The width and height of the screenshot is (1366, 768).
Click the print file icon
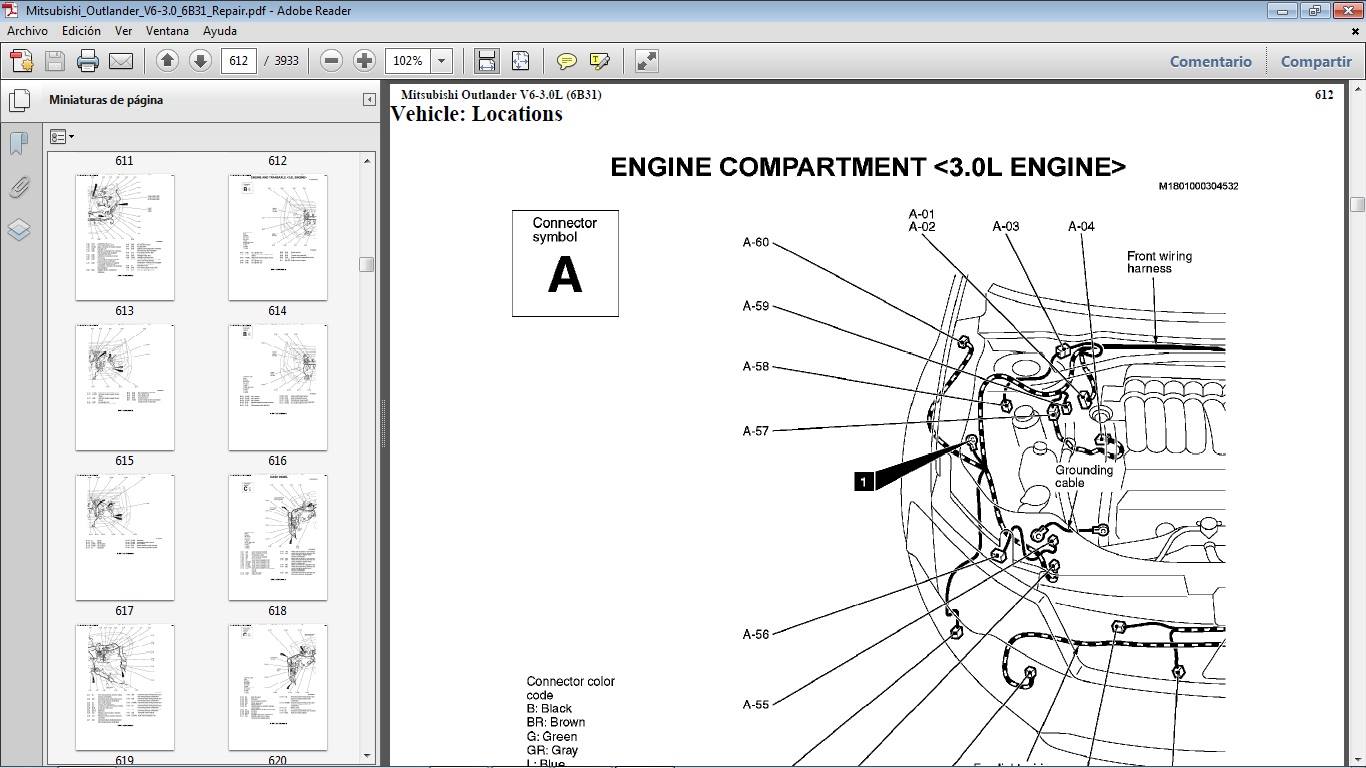[88, 61]
